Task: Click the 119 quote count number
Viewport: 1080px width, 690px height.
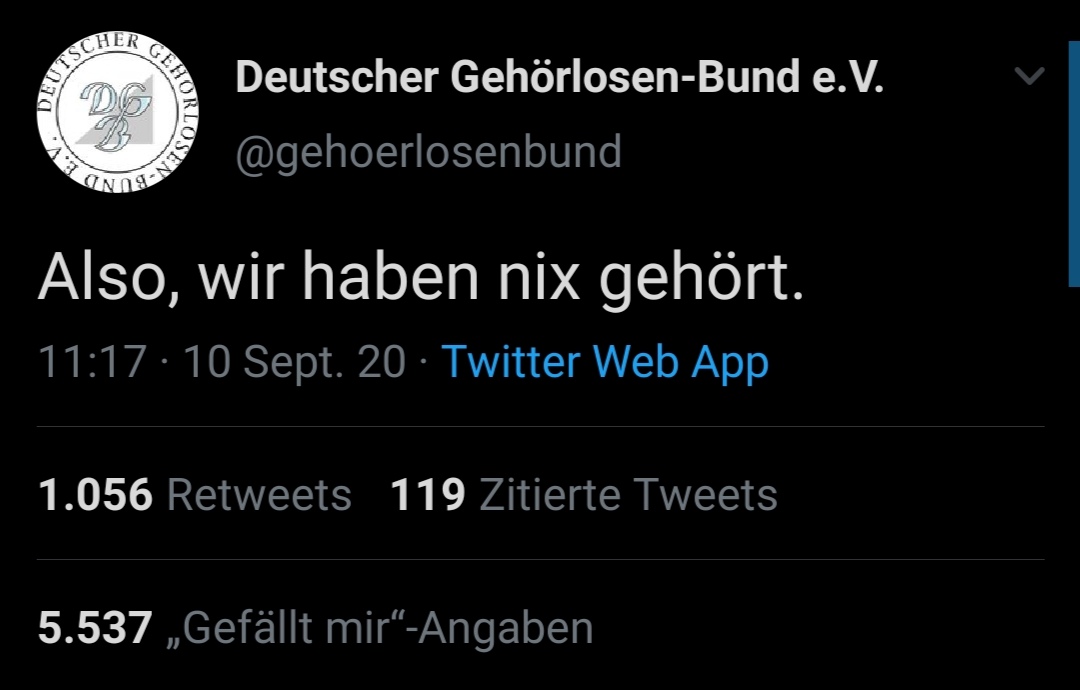Action: (428, 495)
